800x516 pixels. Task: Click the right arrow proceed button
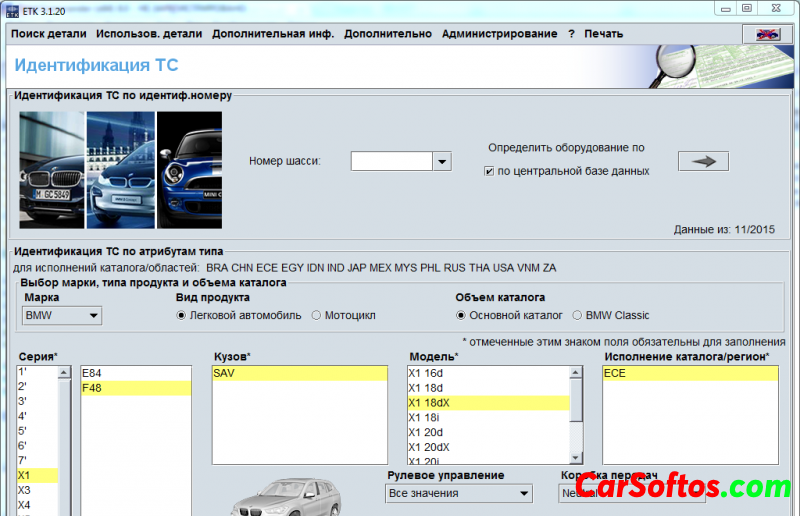coord(703,161)
